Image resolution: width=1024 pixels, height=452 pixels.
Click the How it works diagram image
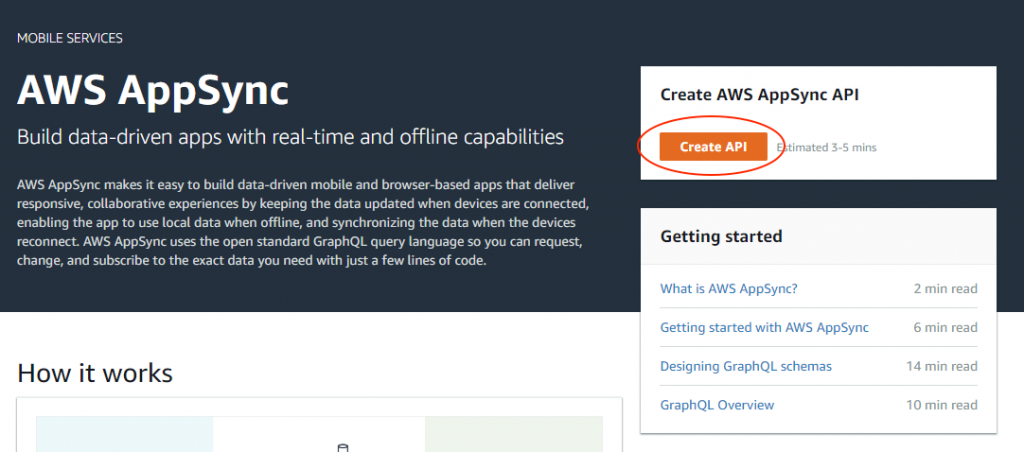point(319,434)
